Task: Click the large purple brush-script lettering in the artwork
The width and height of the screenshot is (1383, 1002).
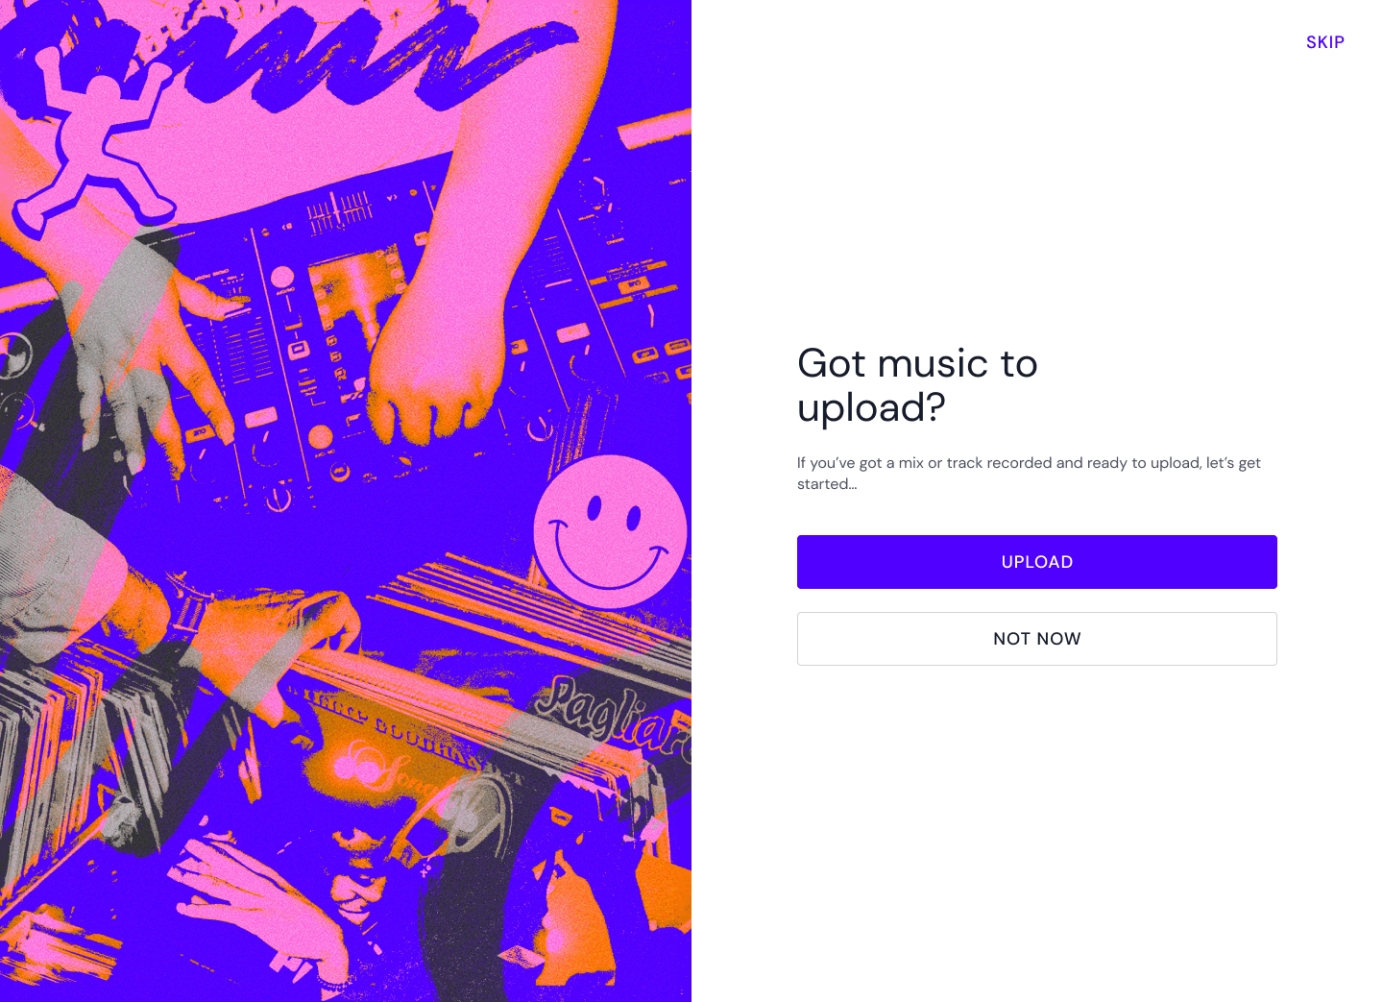Action: pos(300,60)
